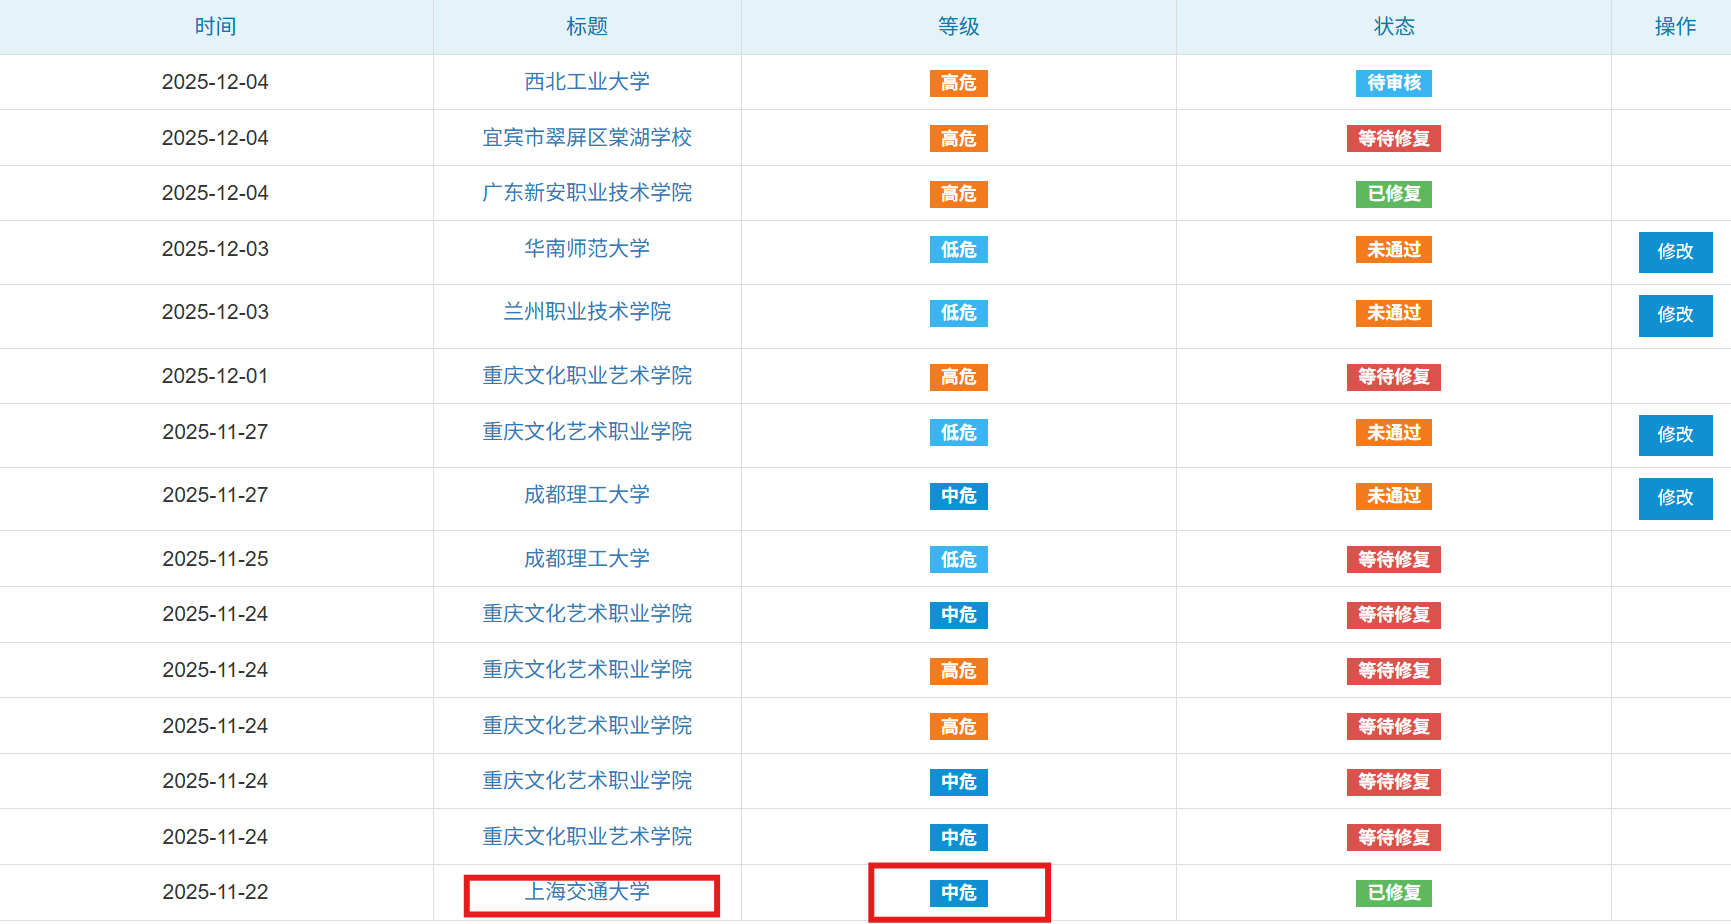1731x924 pixels.
Task: Click 修改 button in the 华南师范大学 row
Action: pos(1675,252)
